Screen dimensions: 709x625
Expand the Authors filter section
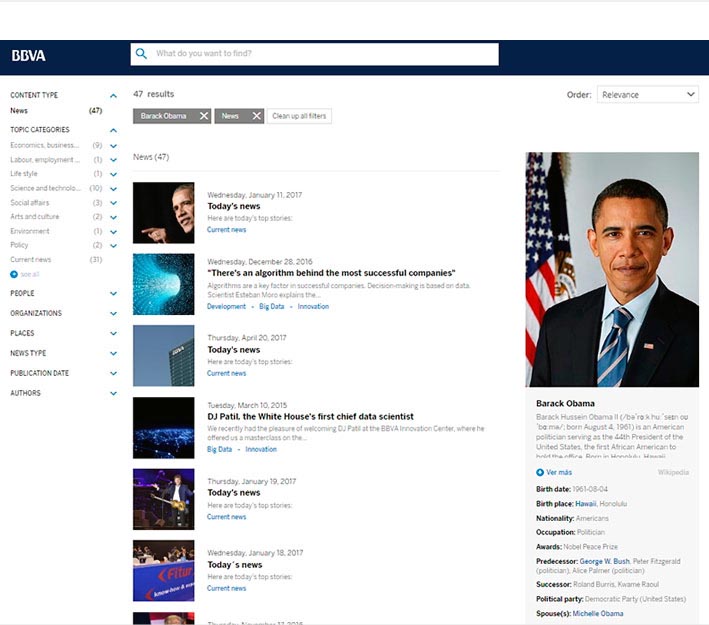click(x=113, y=393)
